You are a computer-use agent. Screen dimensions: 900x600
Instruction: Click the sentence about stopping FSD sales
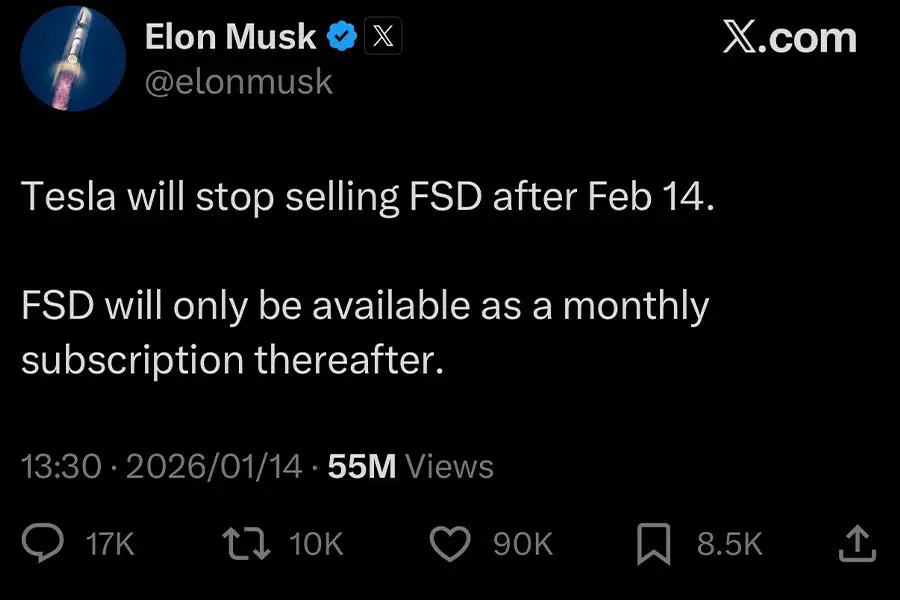pos(368,197)
